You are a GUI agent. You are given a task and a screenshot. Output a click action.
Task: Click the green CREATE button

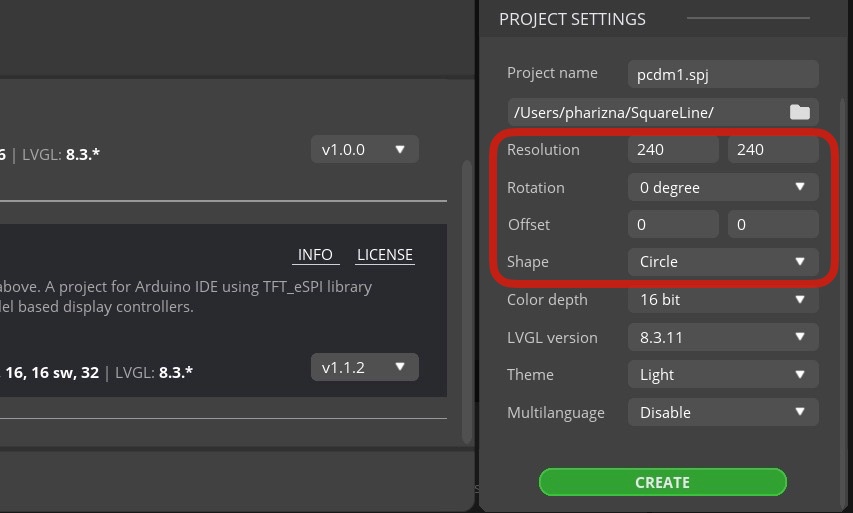coord(663,482)
